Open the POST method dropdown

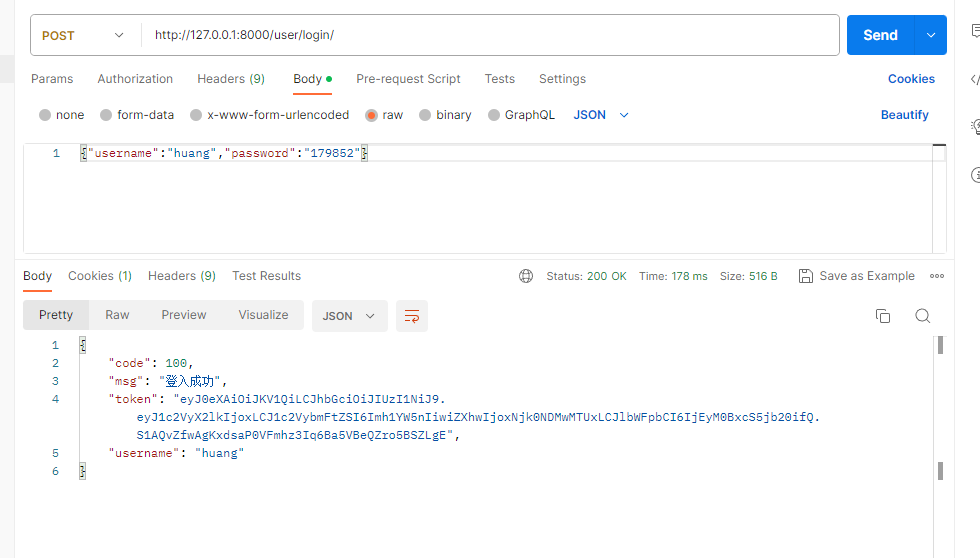[82, 36]
